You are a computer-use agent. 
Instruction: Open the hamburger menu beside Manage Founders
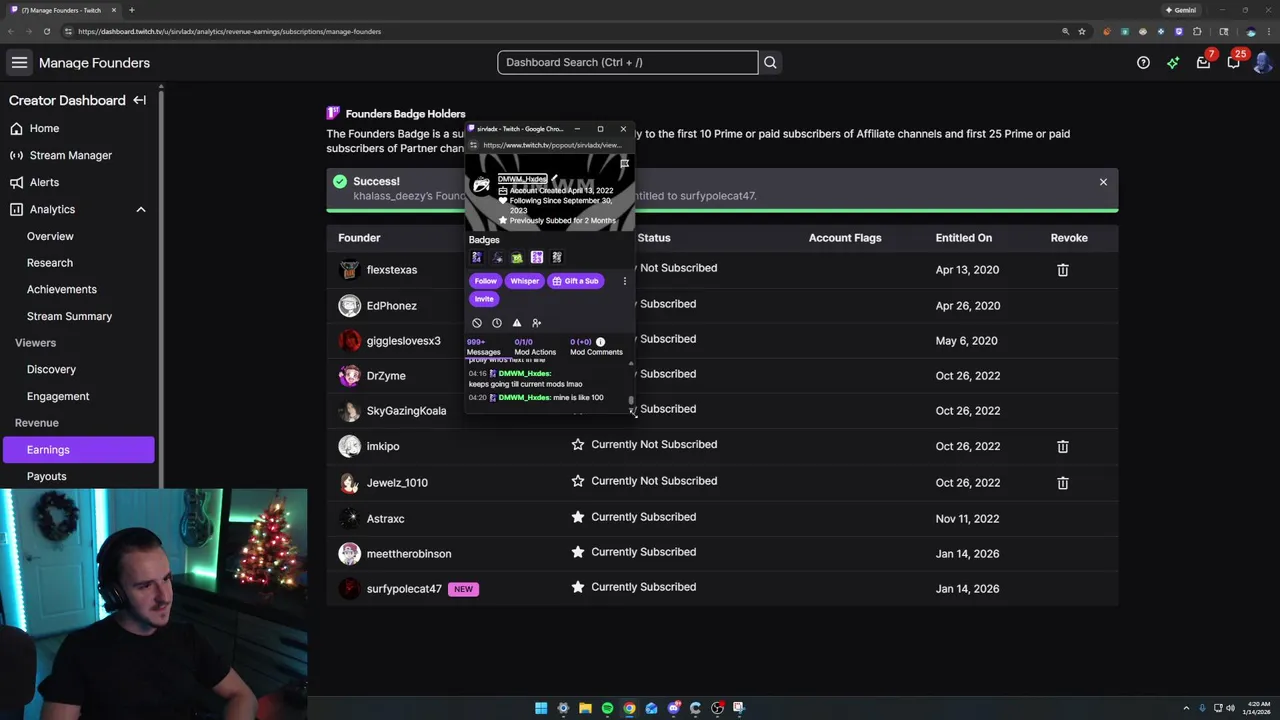[x=19, y=62]
